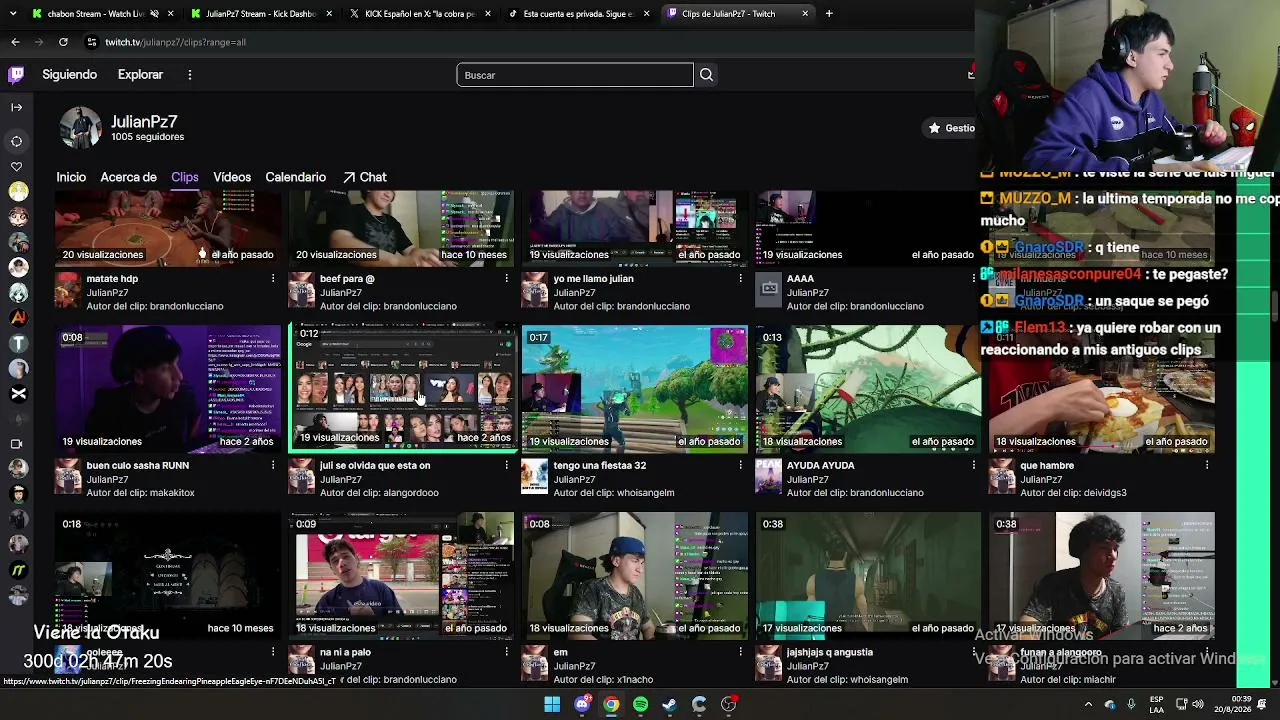
Task: Open the tab search dropdown arrow
Action: pos(11,14)
